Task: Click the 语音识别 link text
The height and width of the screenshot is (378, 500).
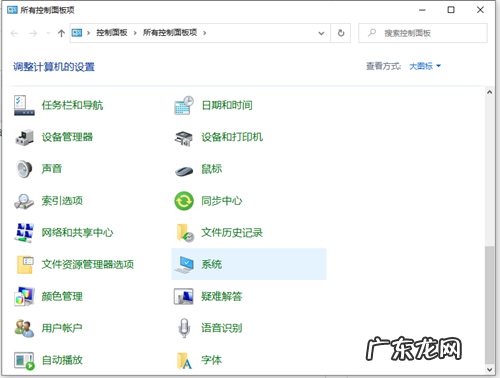Action: [222, 328]
